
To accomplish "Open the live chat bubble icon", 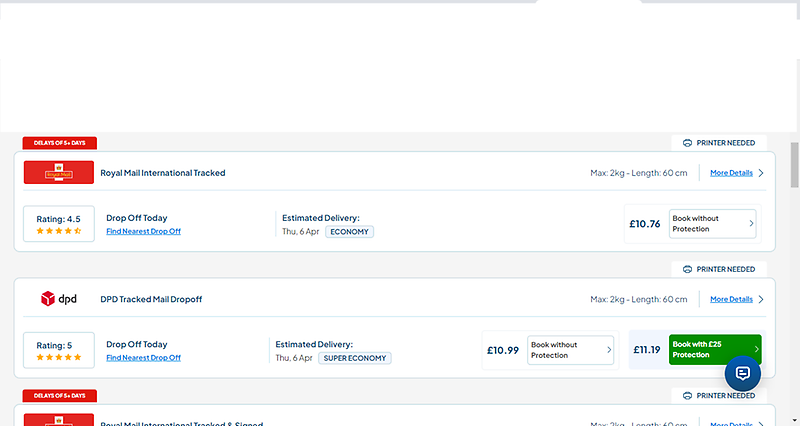I will [x=743, y=373].
